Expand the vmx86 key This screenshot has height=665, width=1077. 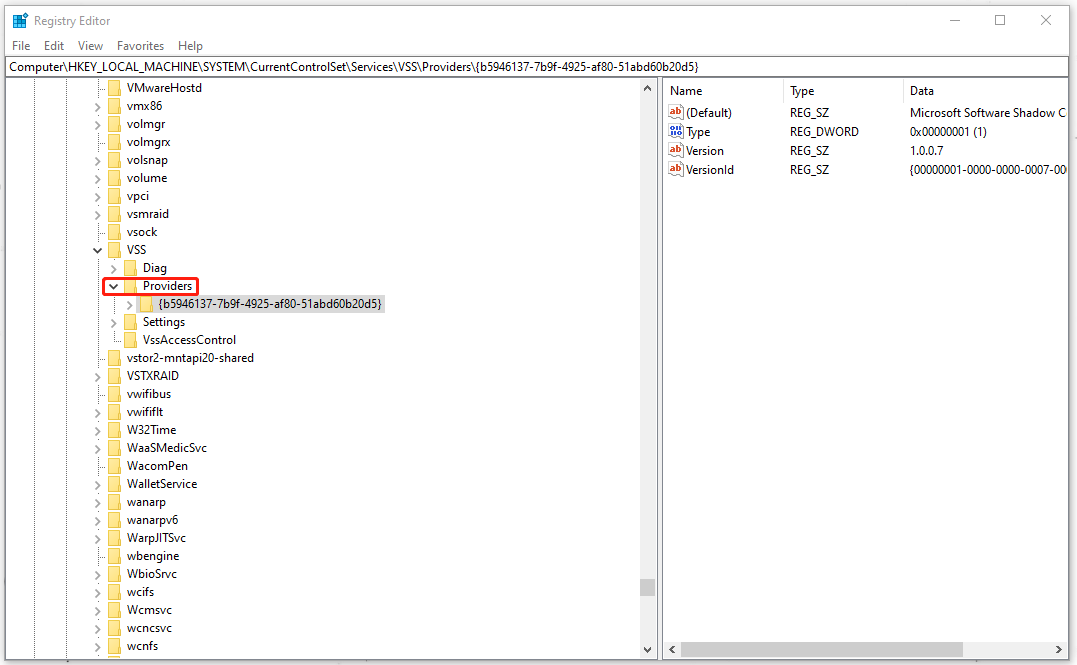[x=98, y=106]
